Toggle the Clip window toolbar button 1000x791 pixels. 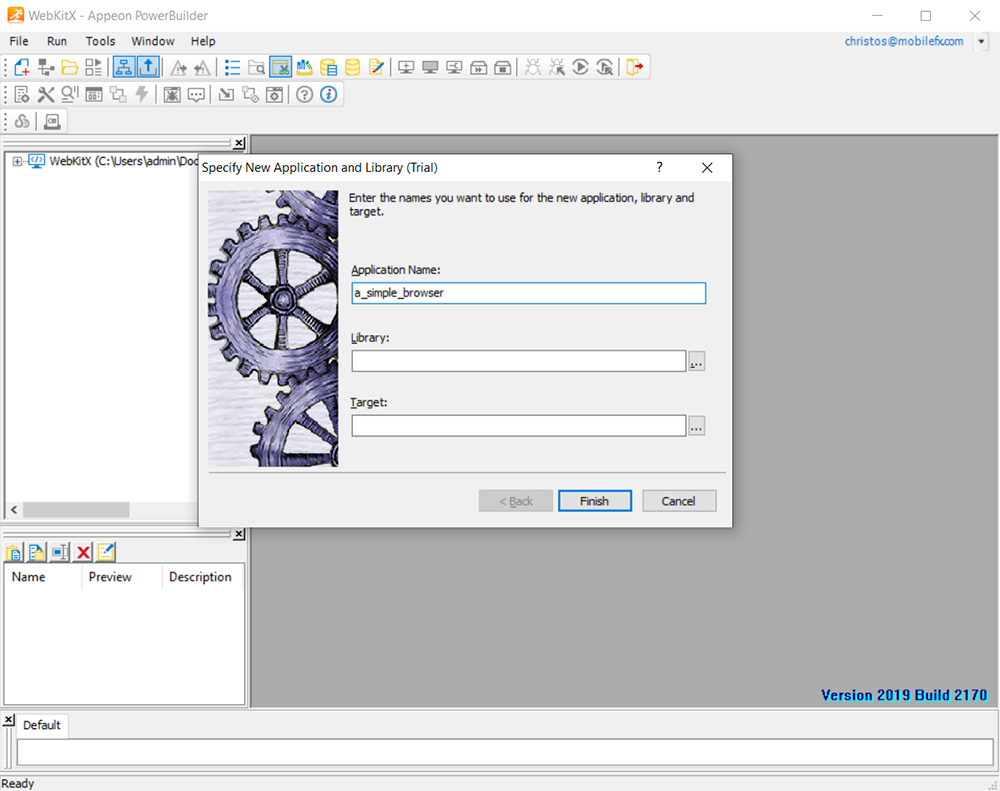point(281,67)
